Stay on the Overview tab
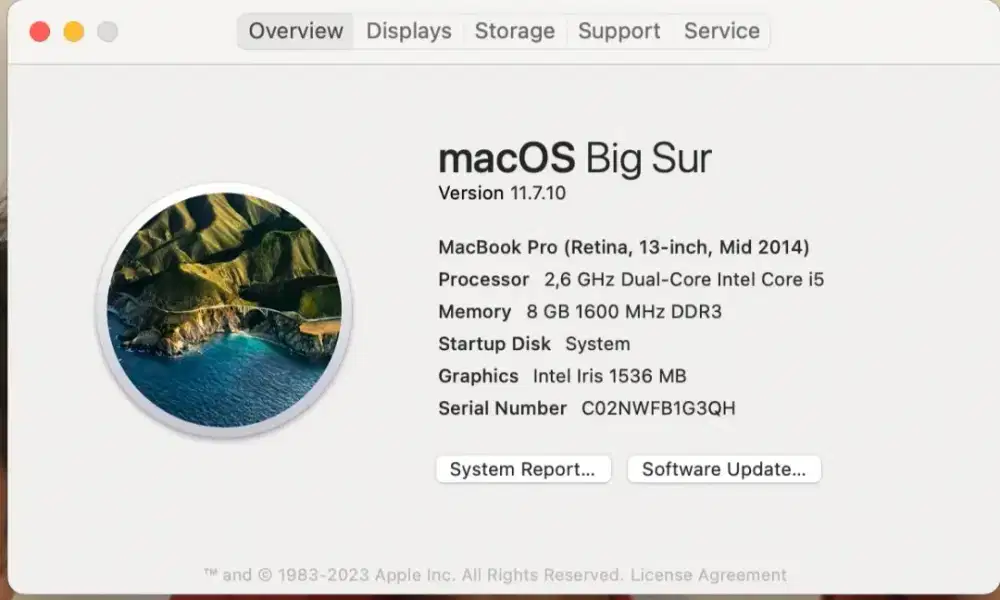 [295, 31]
